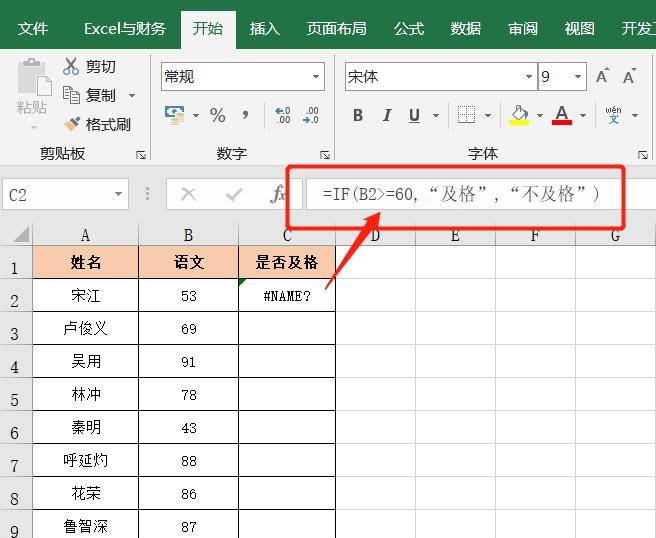Select column A header
Image resolution: width=656 pixels, height=538 pixels.
pos(85,236)
